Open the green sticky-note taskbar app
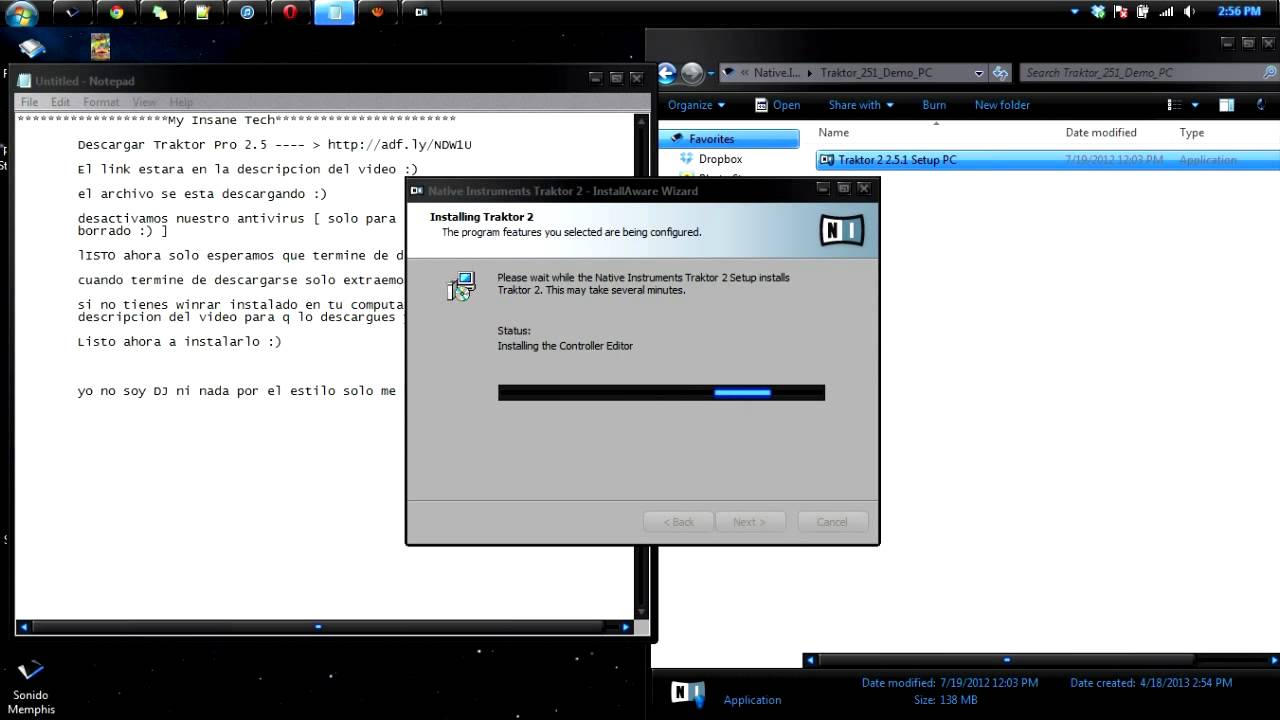This screenshot has height=720, width=1280. [203, 13]
